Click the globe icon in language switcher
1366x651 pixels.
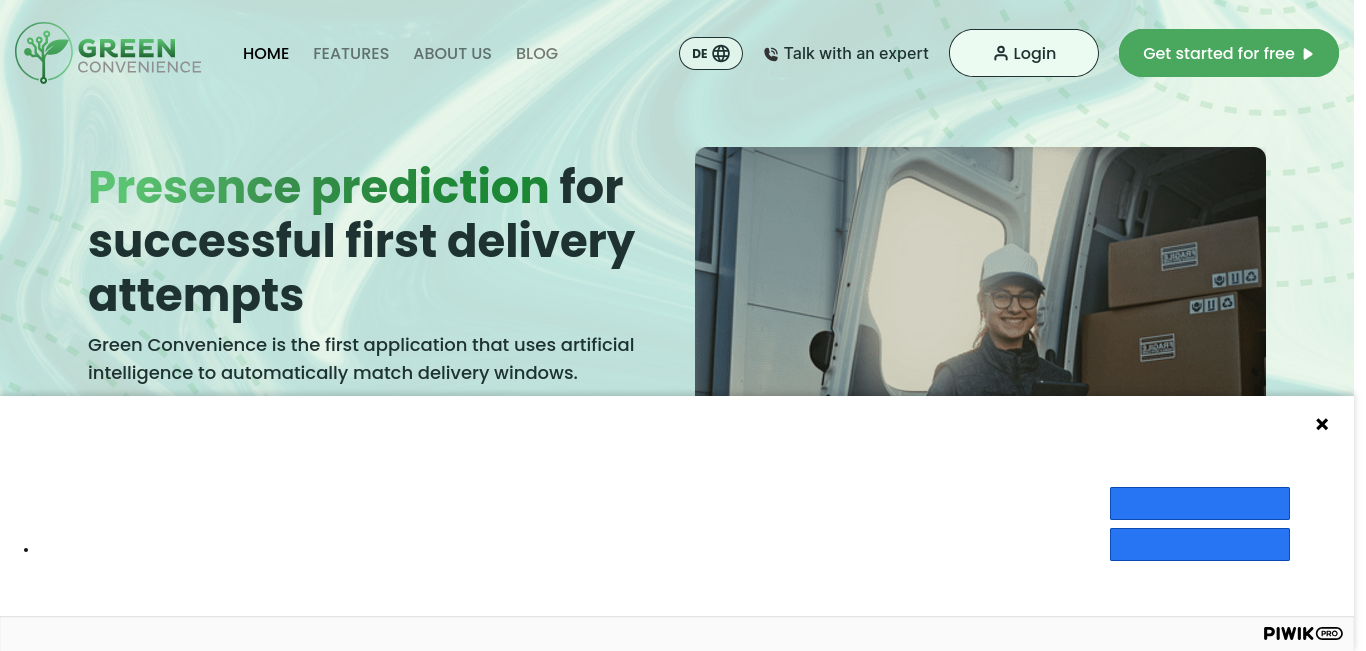point(721,54)
